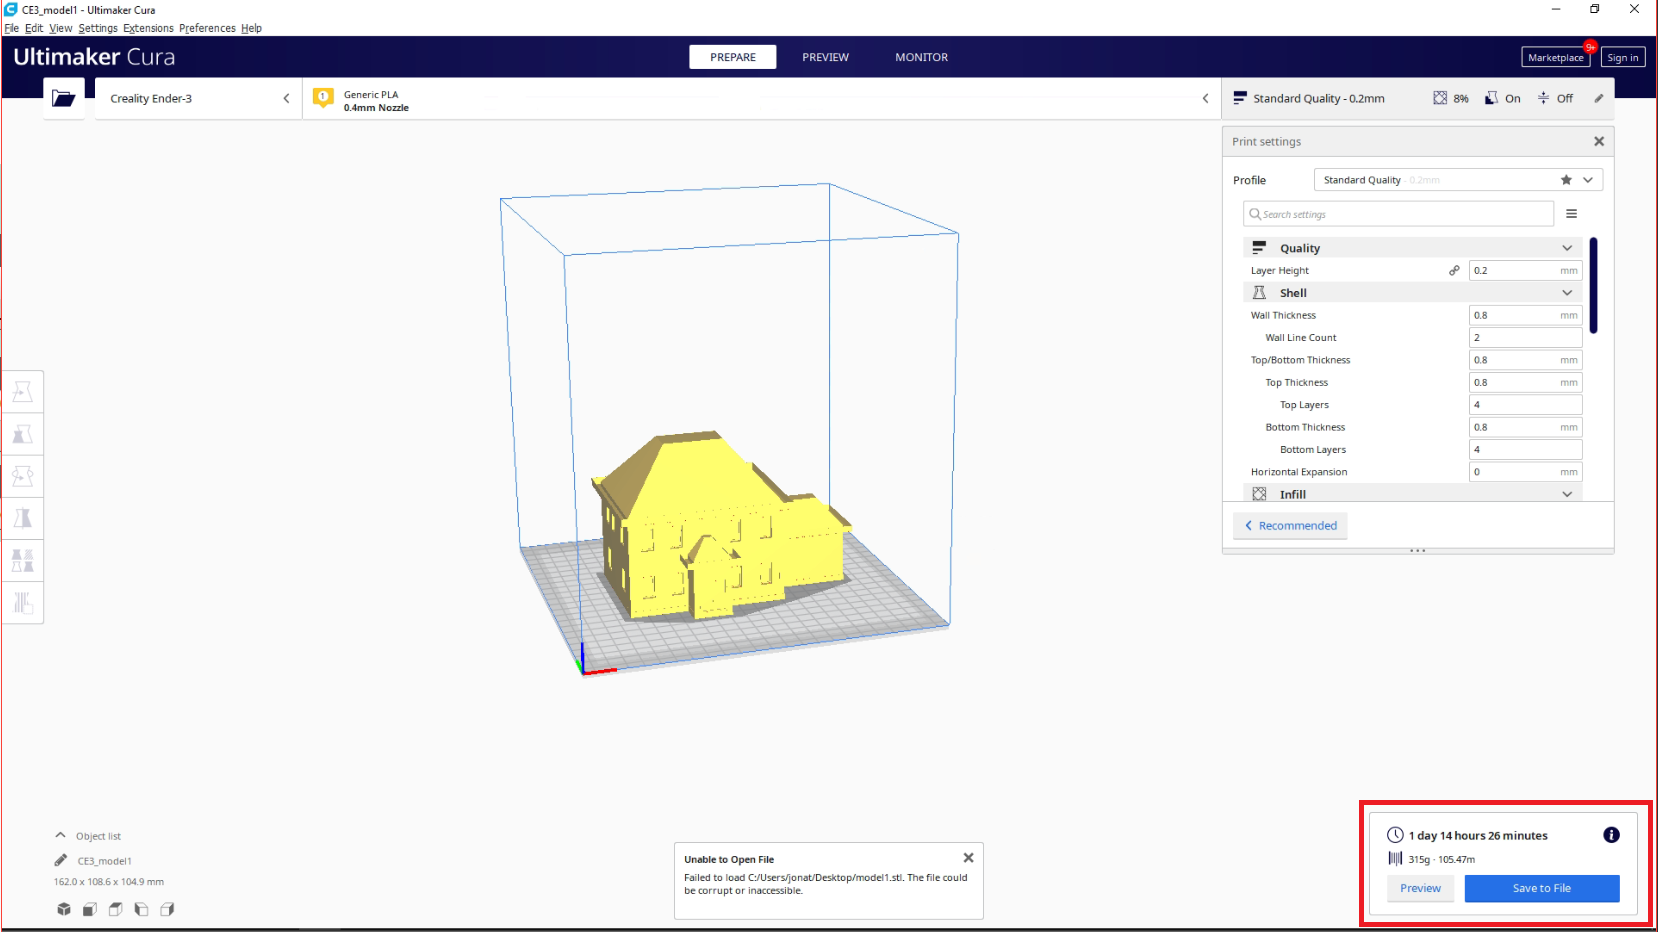Collapse the Object list
The image size is (1658, 932).
(x=60, y=835)
